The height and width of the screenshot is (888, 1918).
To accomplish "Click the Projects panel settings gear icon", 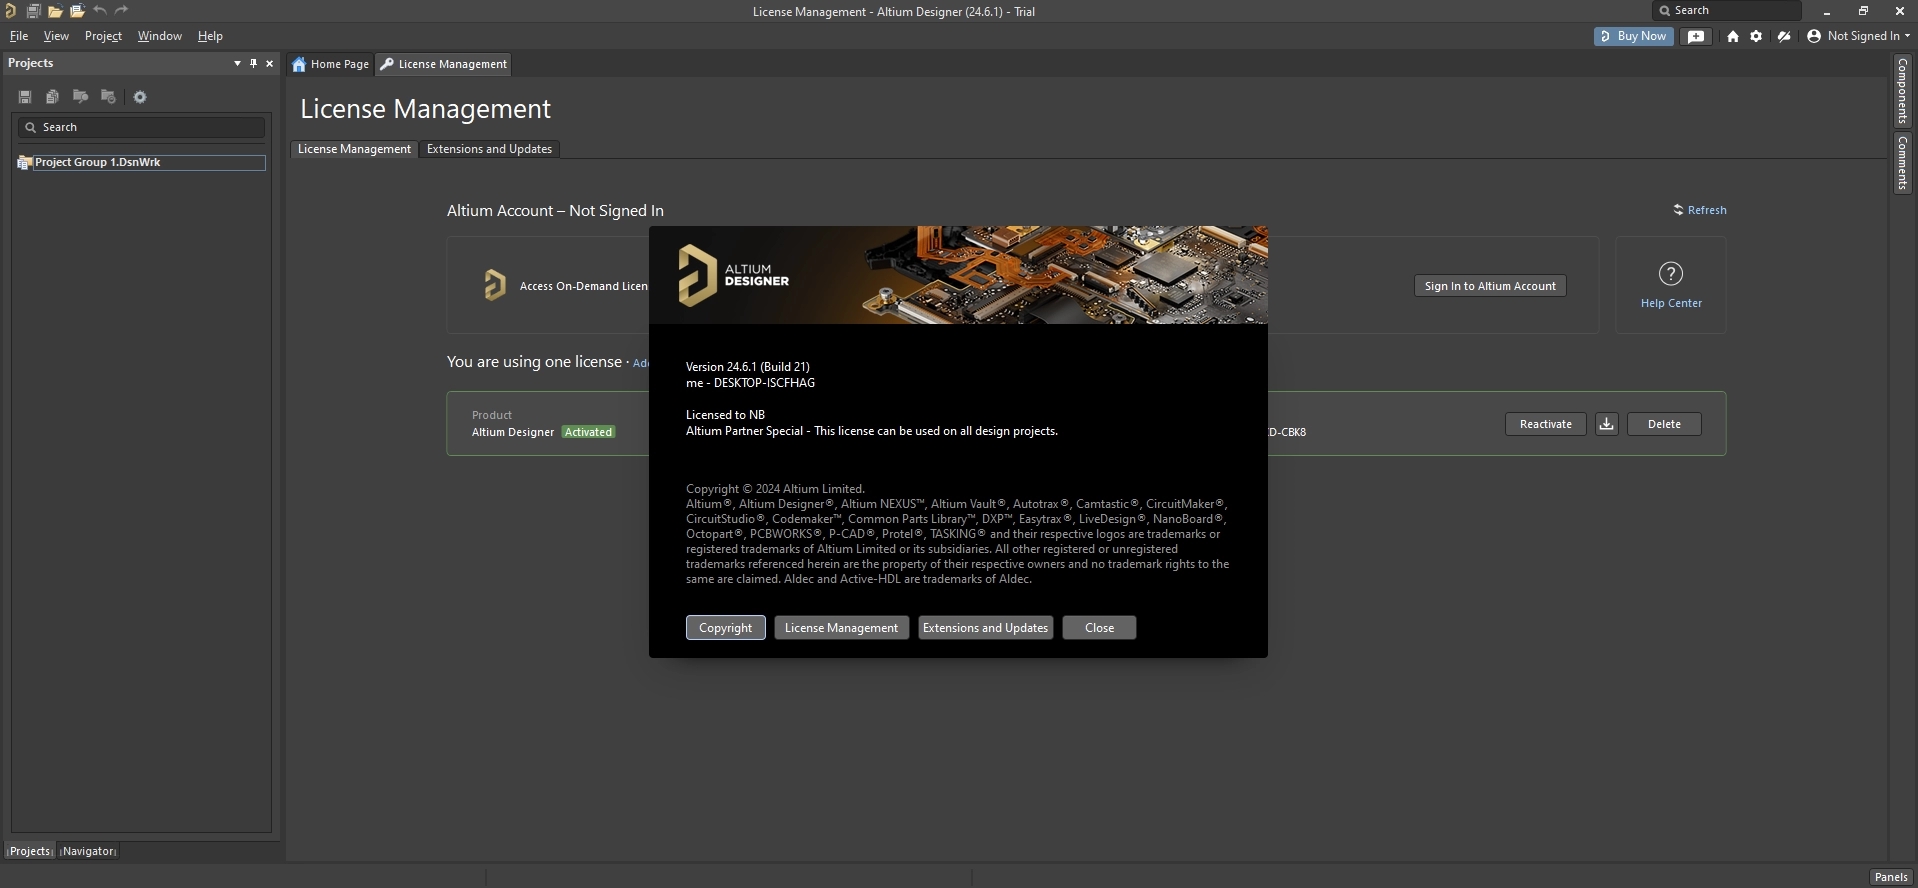I will point(140,97).
